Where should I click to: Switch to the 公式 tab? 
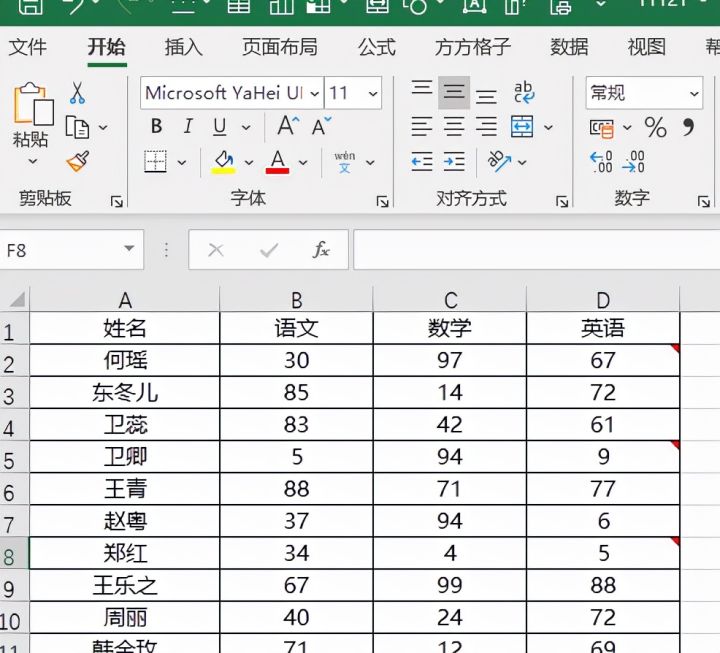click(x=377, y=47)
